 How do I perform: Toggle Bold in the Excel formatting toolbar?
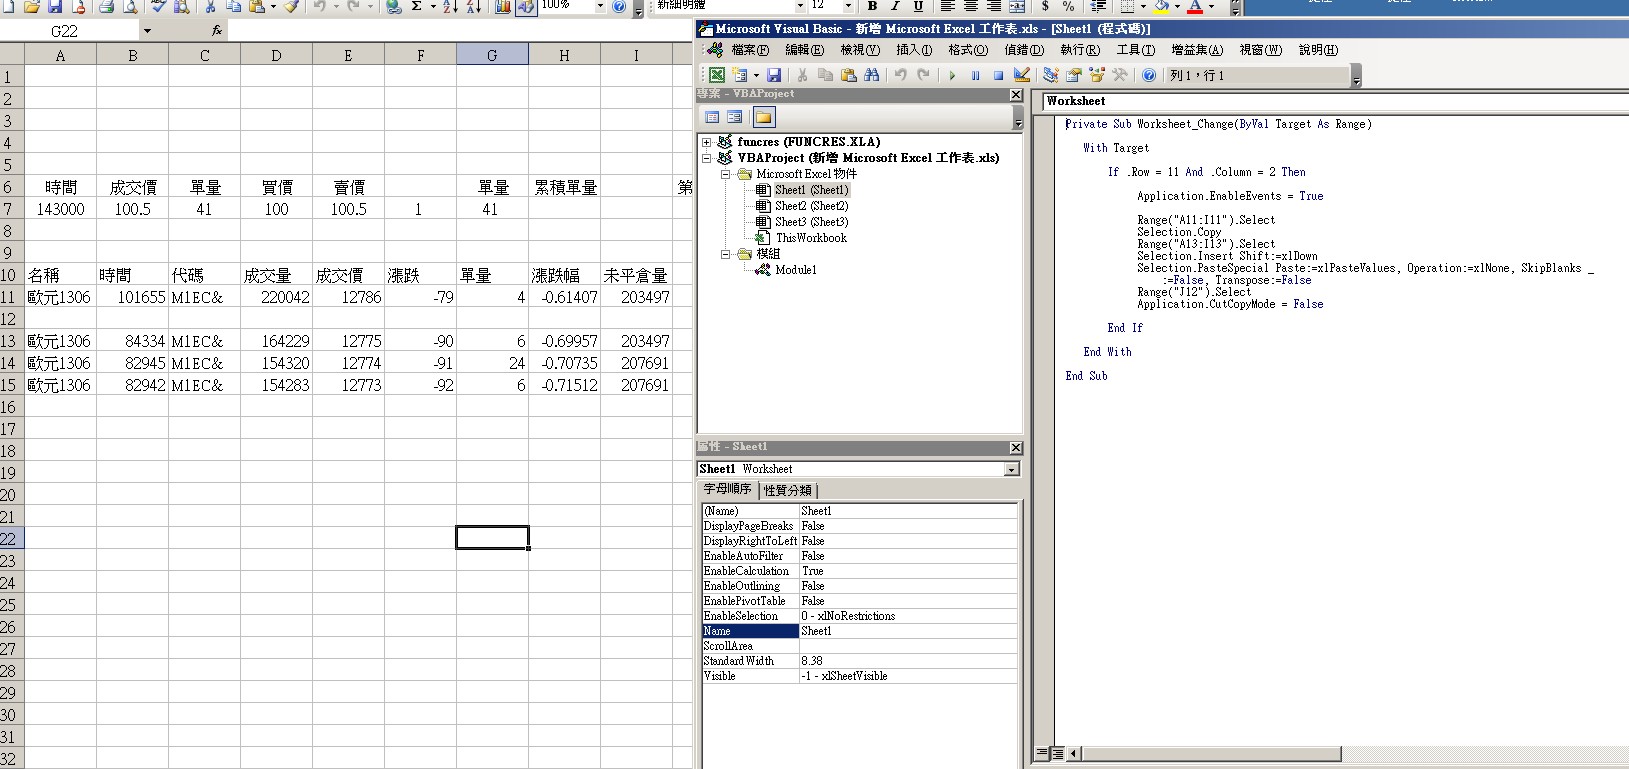pos(872,6)
